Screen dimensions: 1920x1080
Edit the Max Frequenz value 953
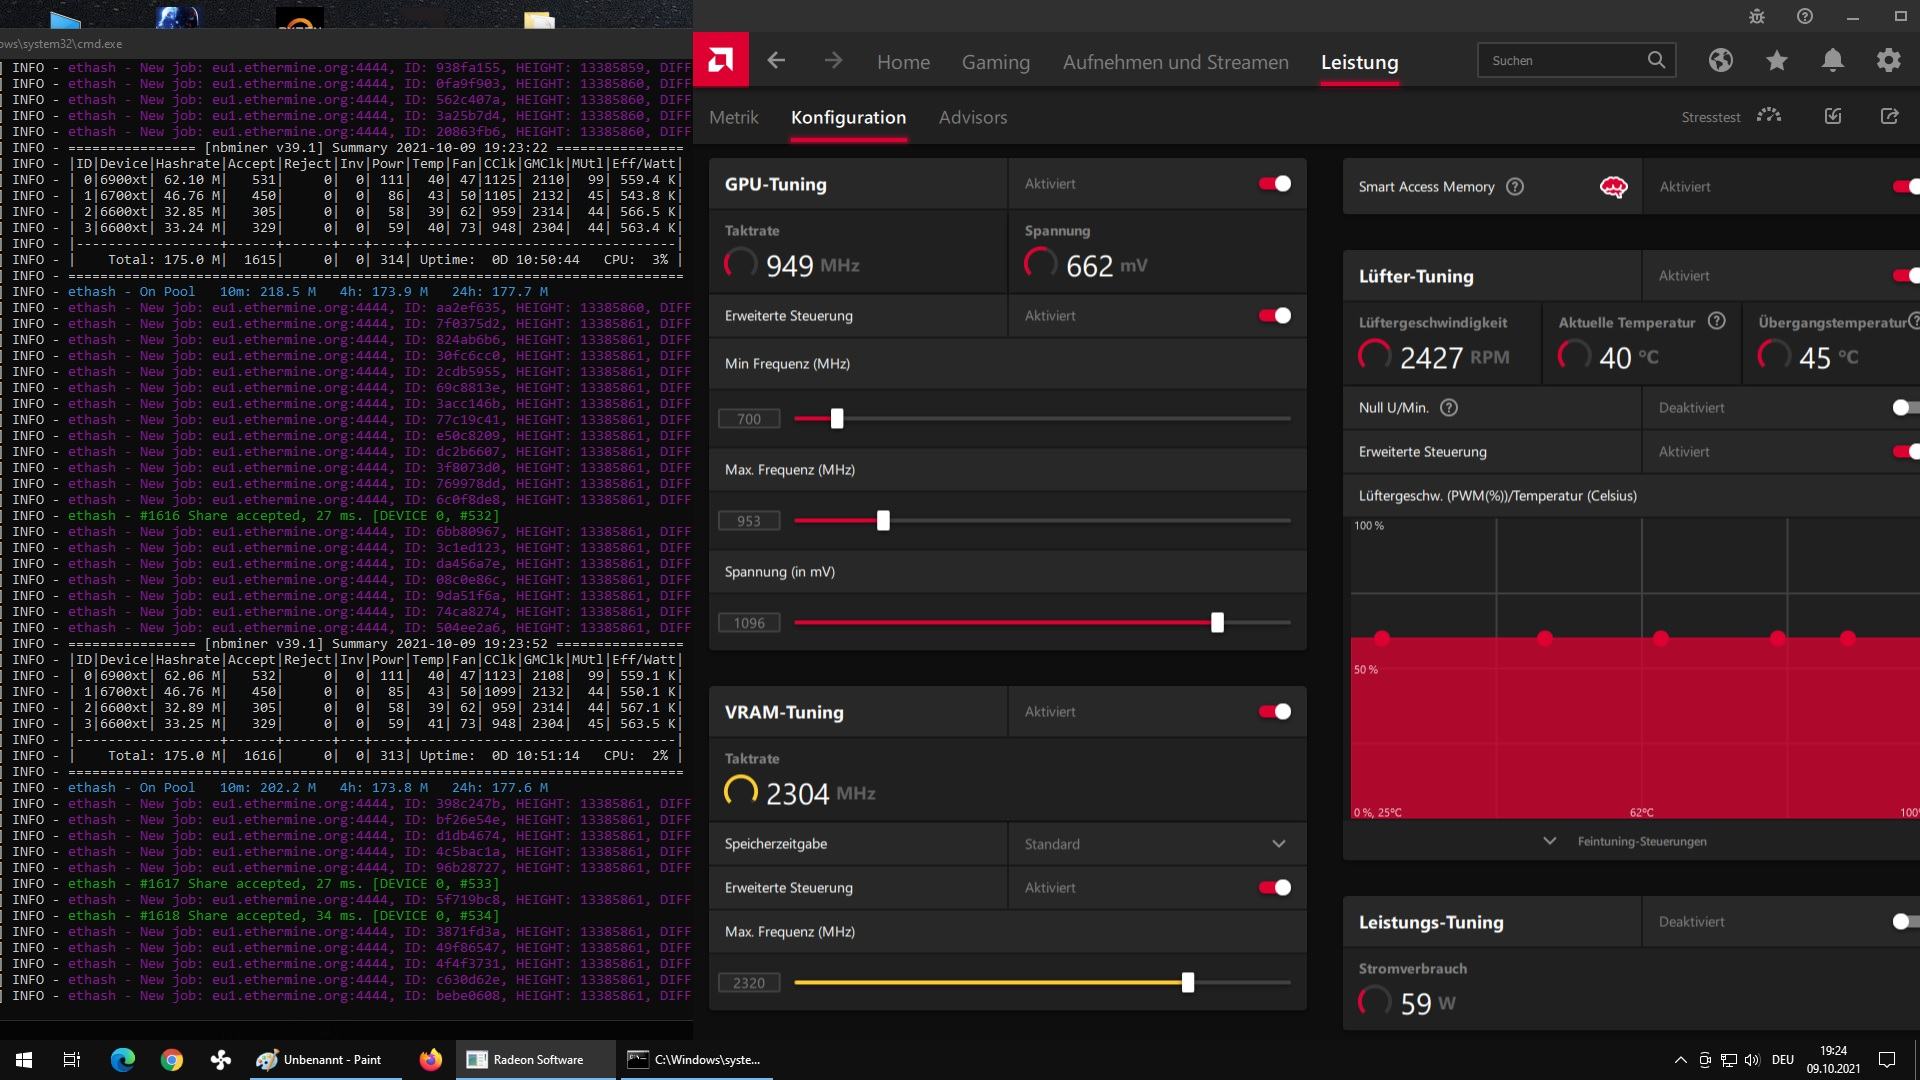(x=749, y=521)
